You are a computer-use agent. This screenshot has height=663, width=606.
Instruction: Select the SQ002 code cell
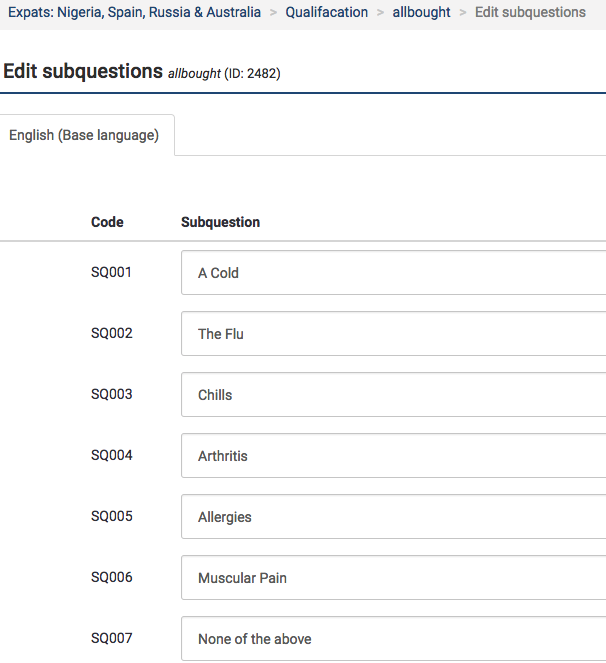pos(111,333)
